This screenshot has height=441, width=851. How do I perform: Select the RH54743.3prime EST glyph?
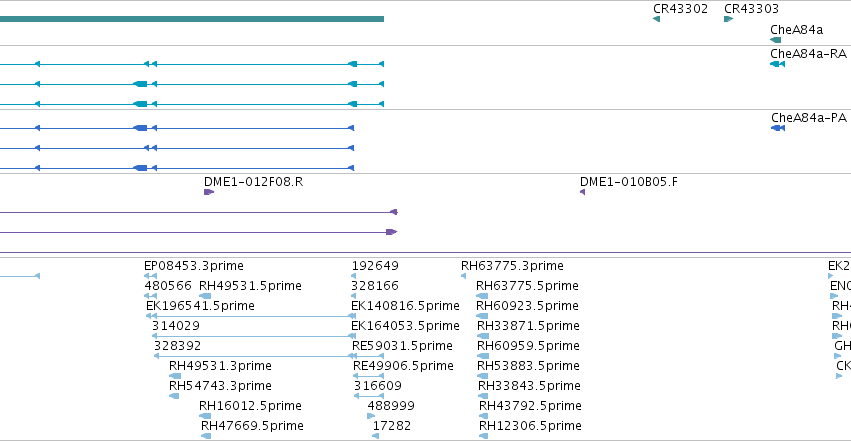point(174,396)
